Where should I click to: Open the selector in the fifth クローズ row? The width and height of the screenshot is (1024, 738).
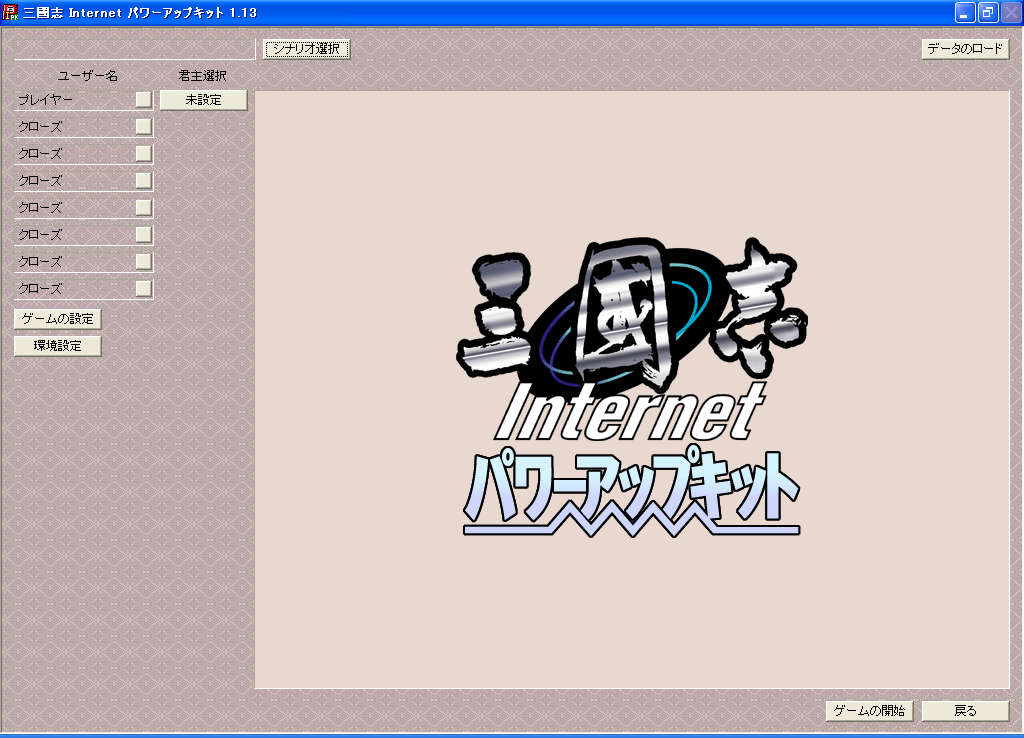pos(144,235)
